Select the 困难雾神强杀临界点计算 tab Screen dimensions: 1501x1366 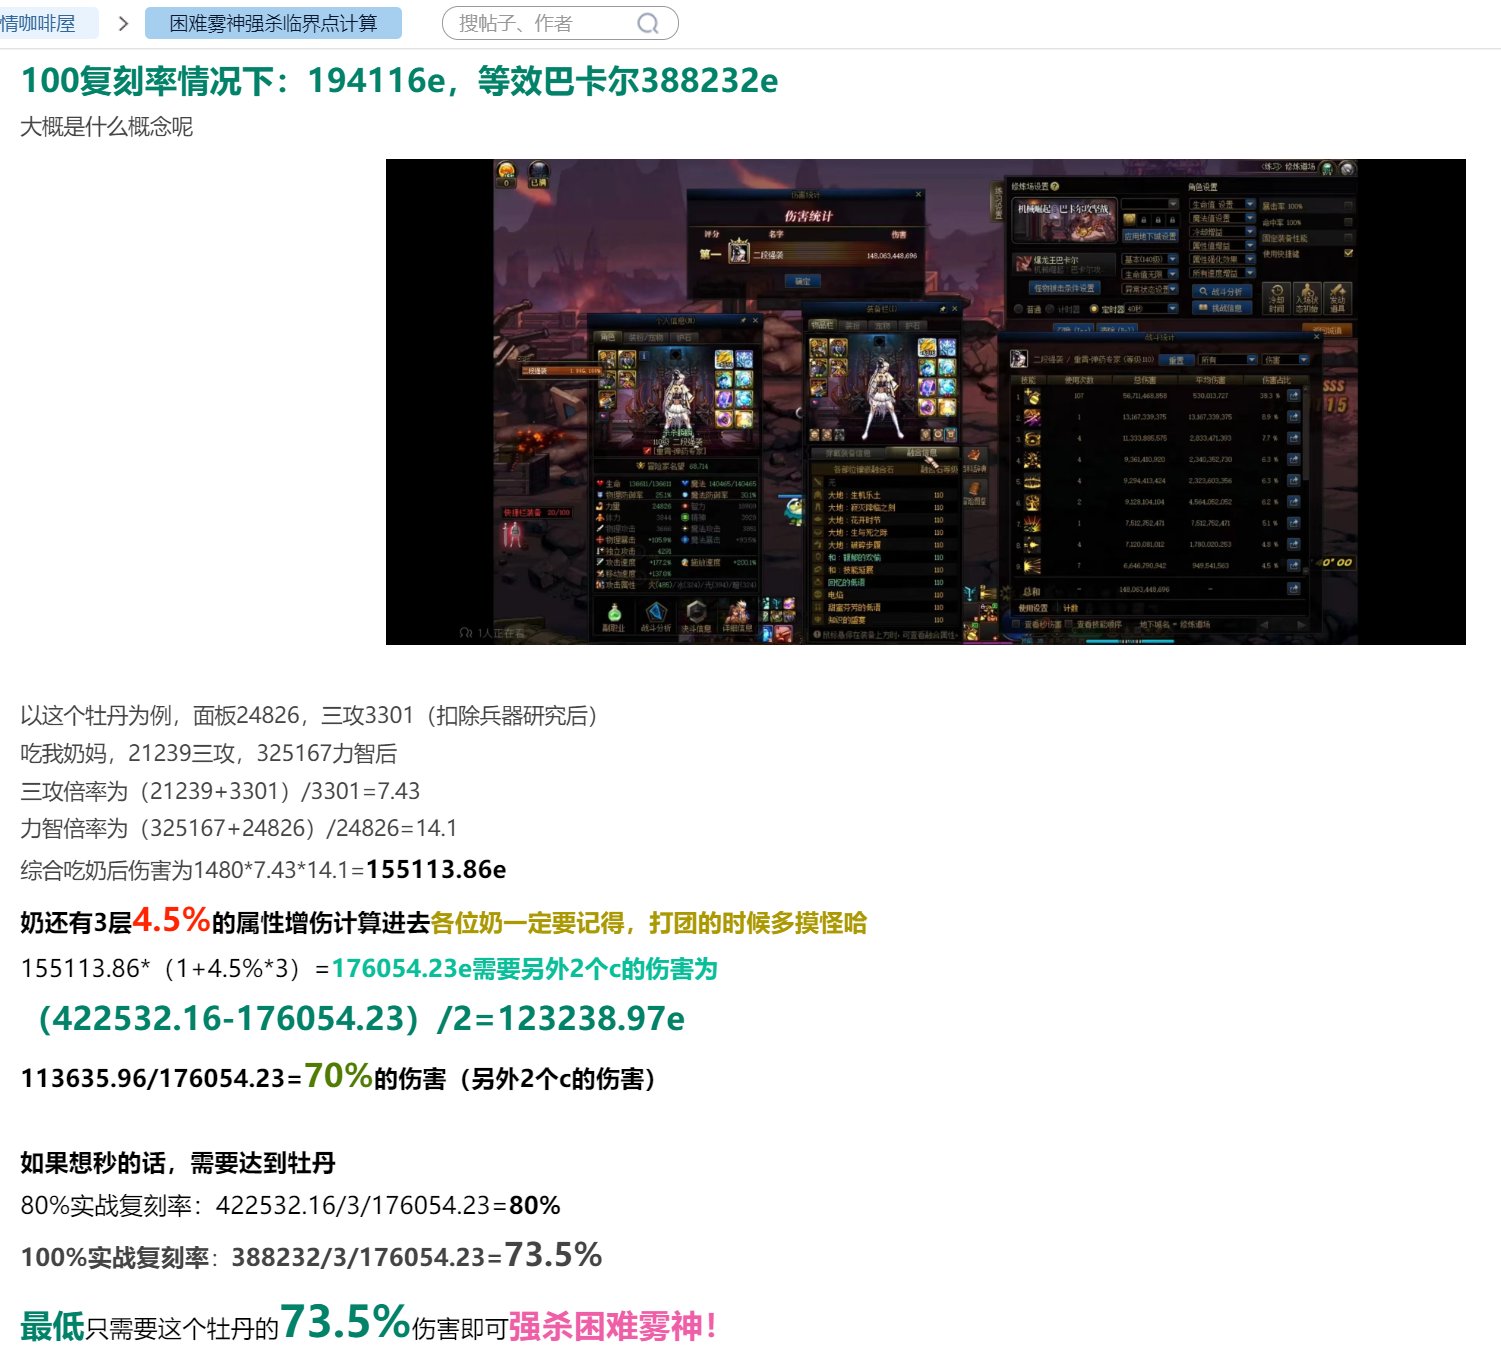click(x=273, y=23)
